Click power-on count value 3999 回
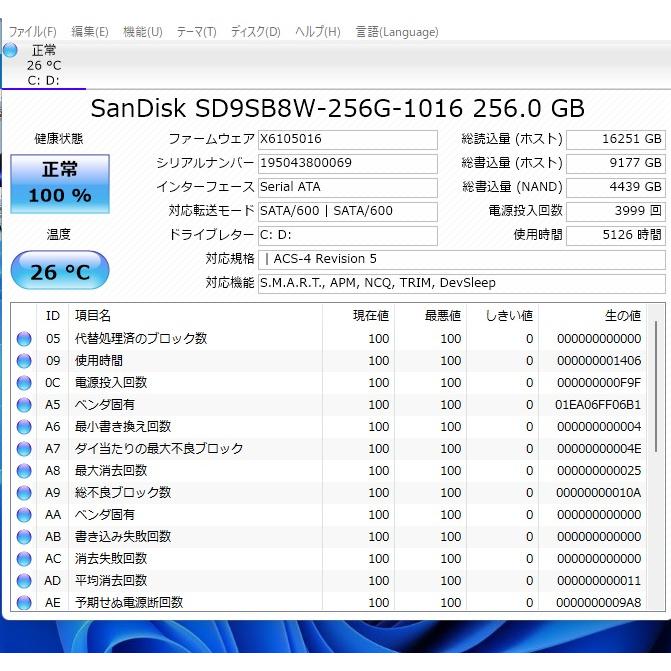The width and height of the screenshot is (671, 671). tap(616, 211)
